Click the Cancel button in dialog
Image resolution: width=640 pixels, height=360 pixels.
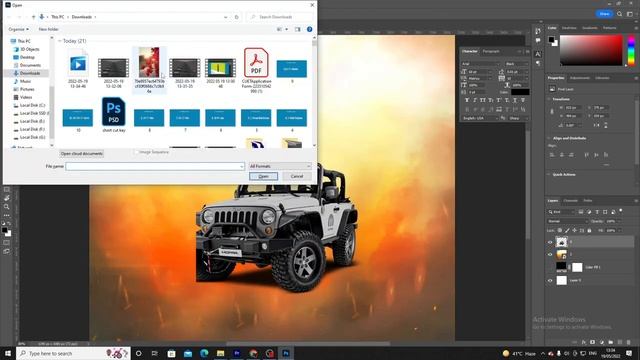tap(297, 176)
